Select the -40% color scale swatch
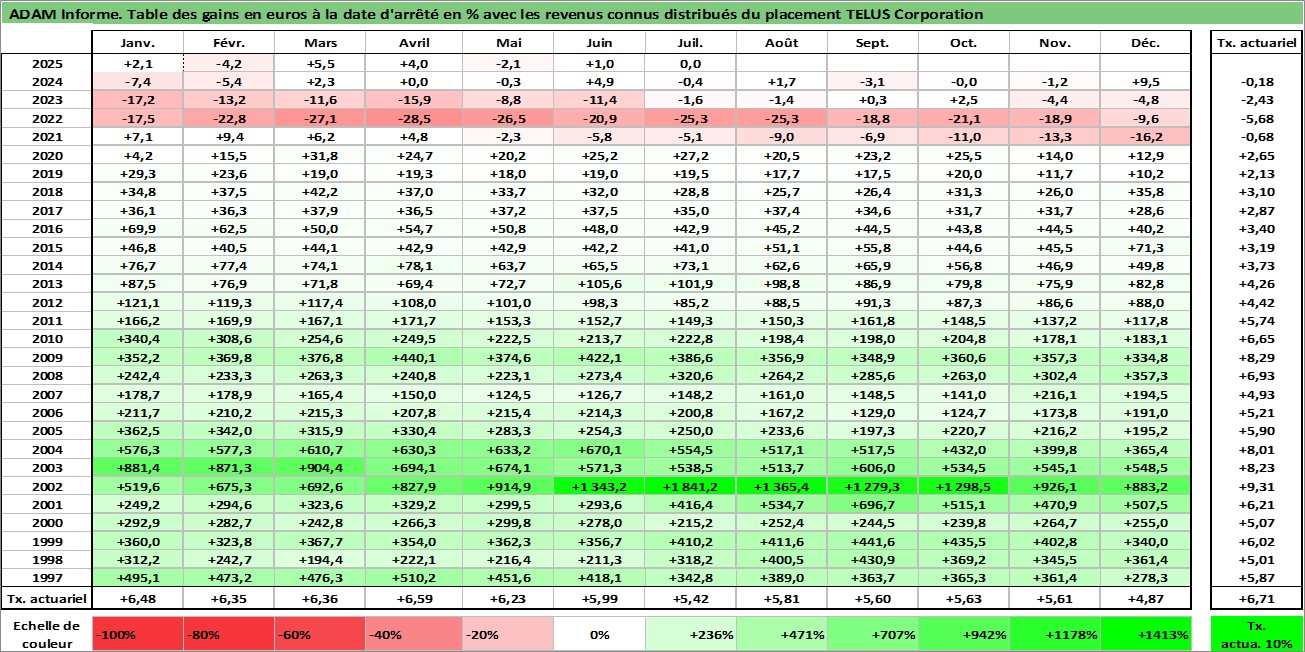The image size is (1305, 652). [x=412, y=634]
